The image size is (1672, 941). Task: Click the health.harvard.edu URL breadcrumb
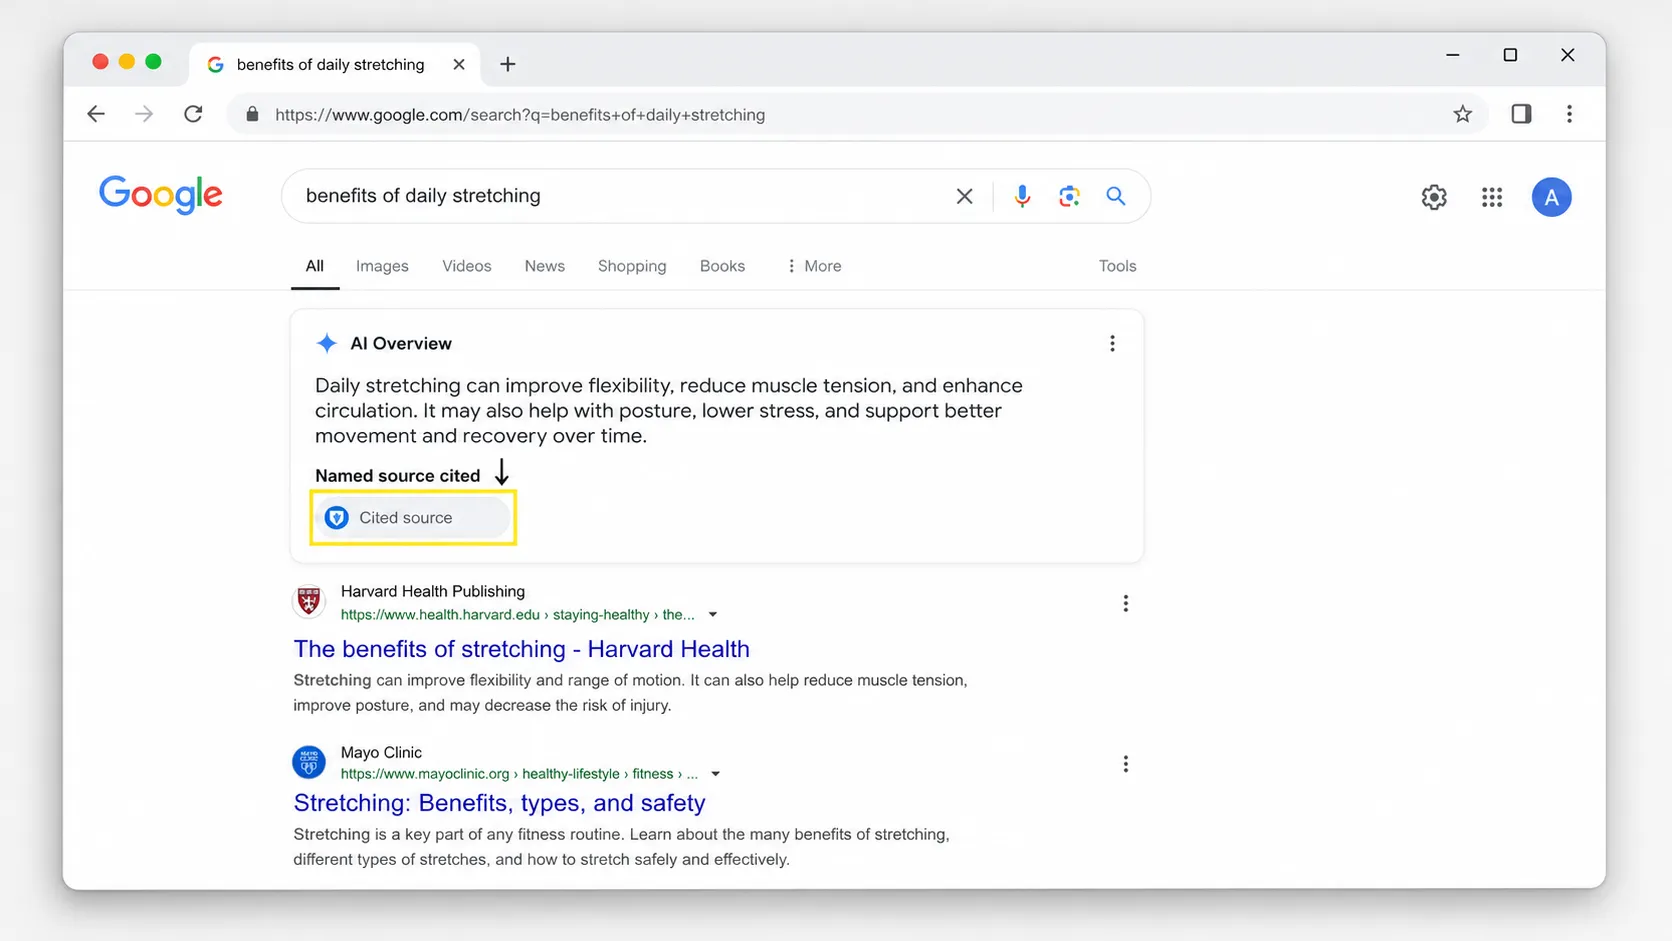pyautogui.click(x=518, y=615)
